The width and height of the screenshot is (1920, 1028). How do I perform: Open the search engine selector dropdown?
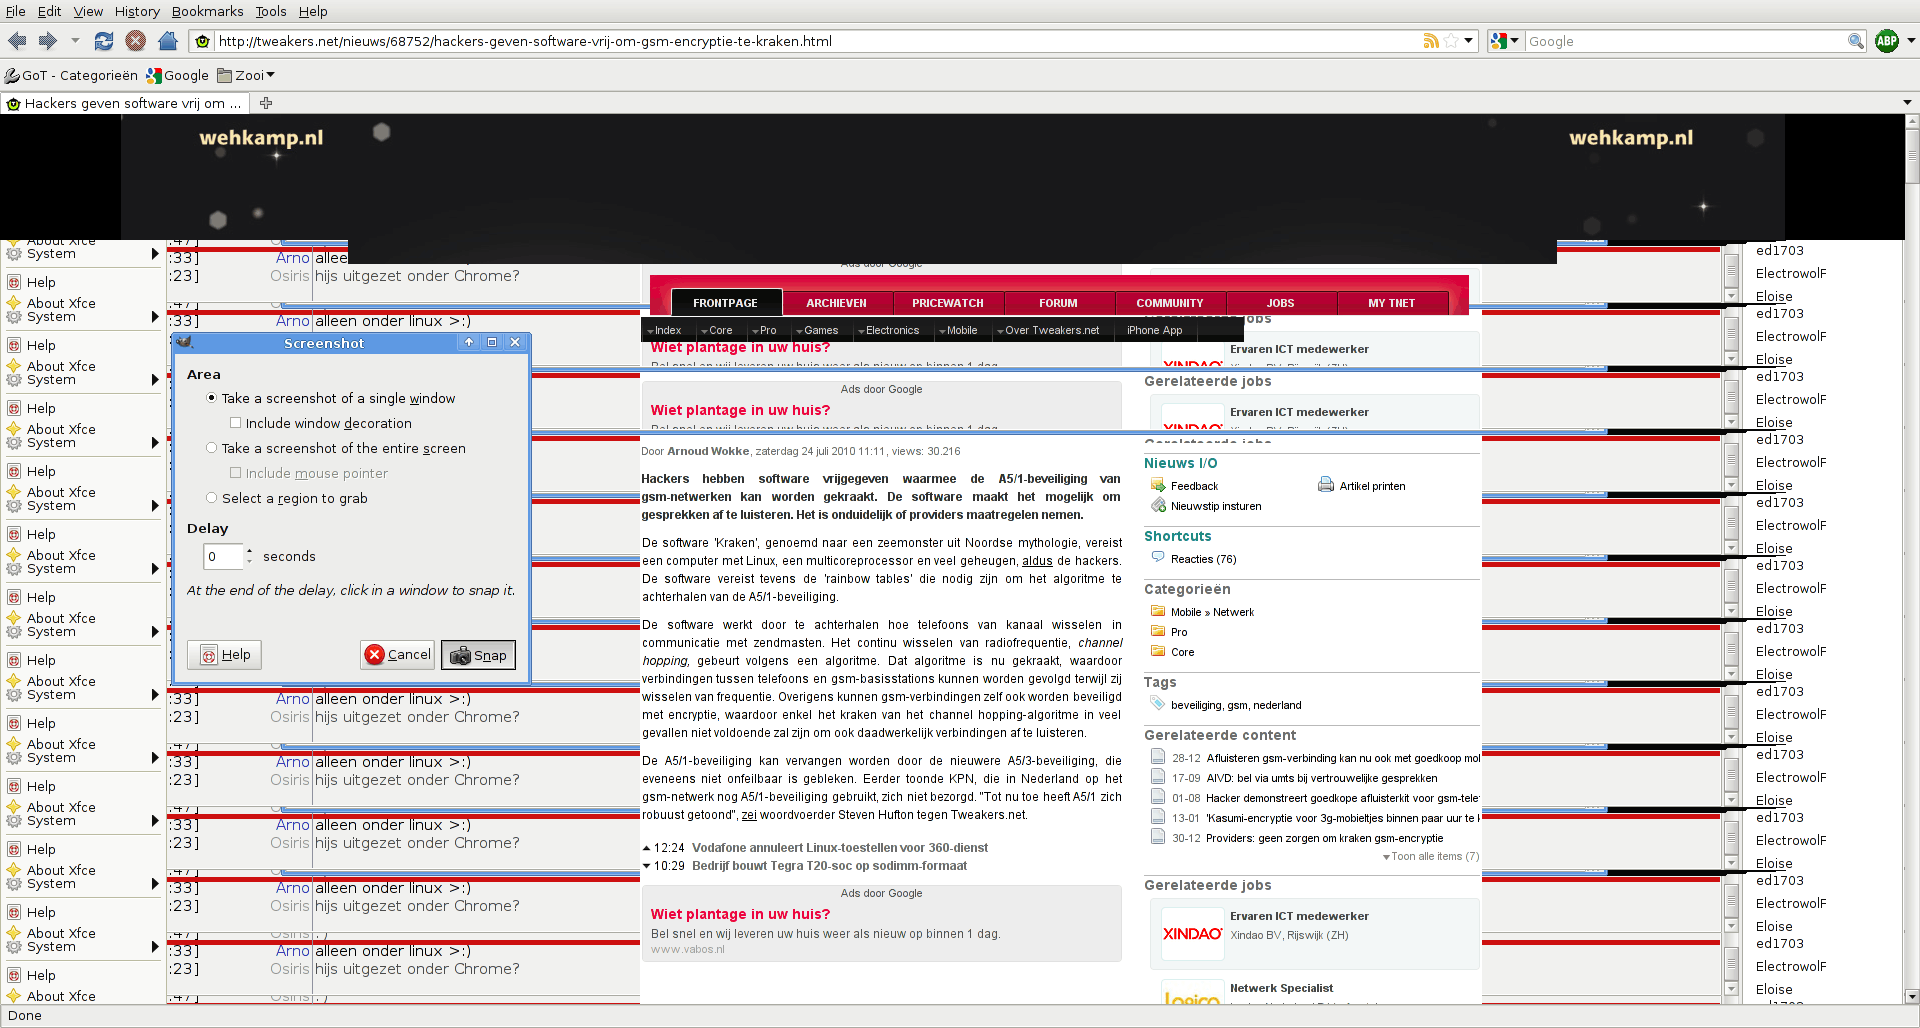[1504, 41]
